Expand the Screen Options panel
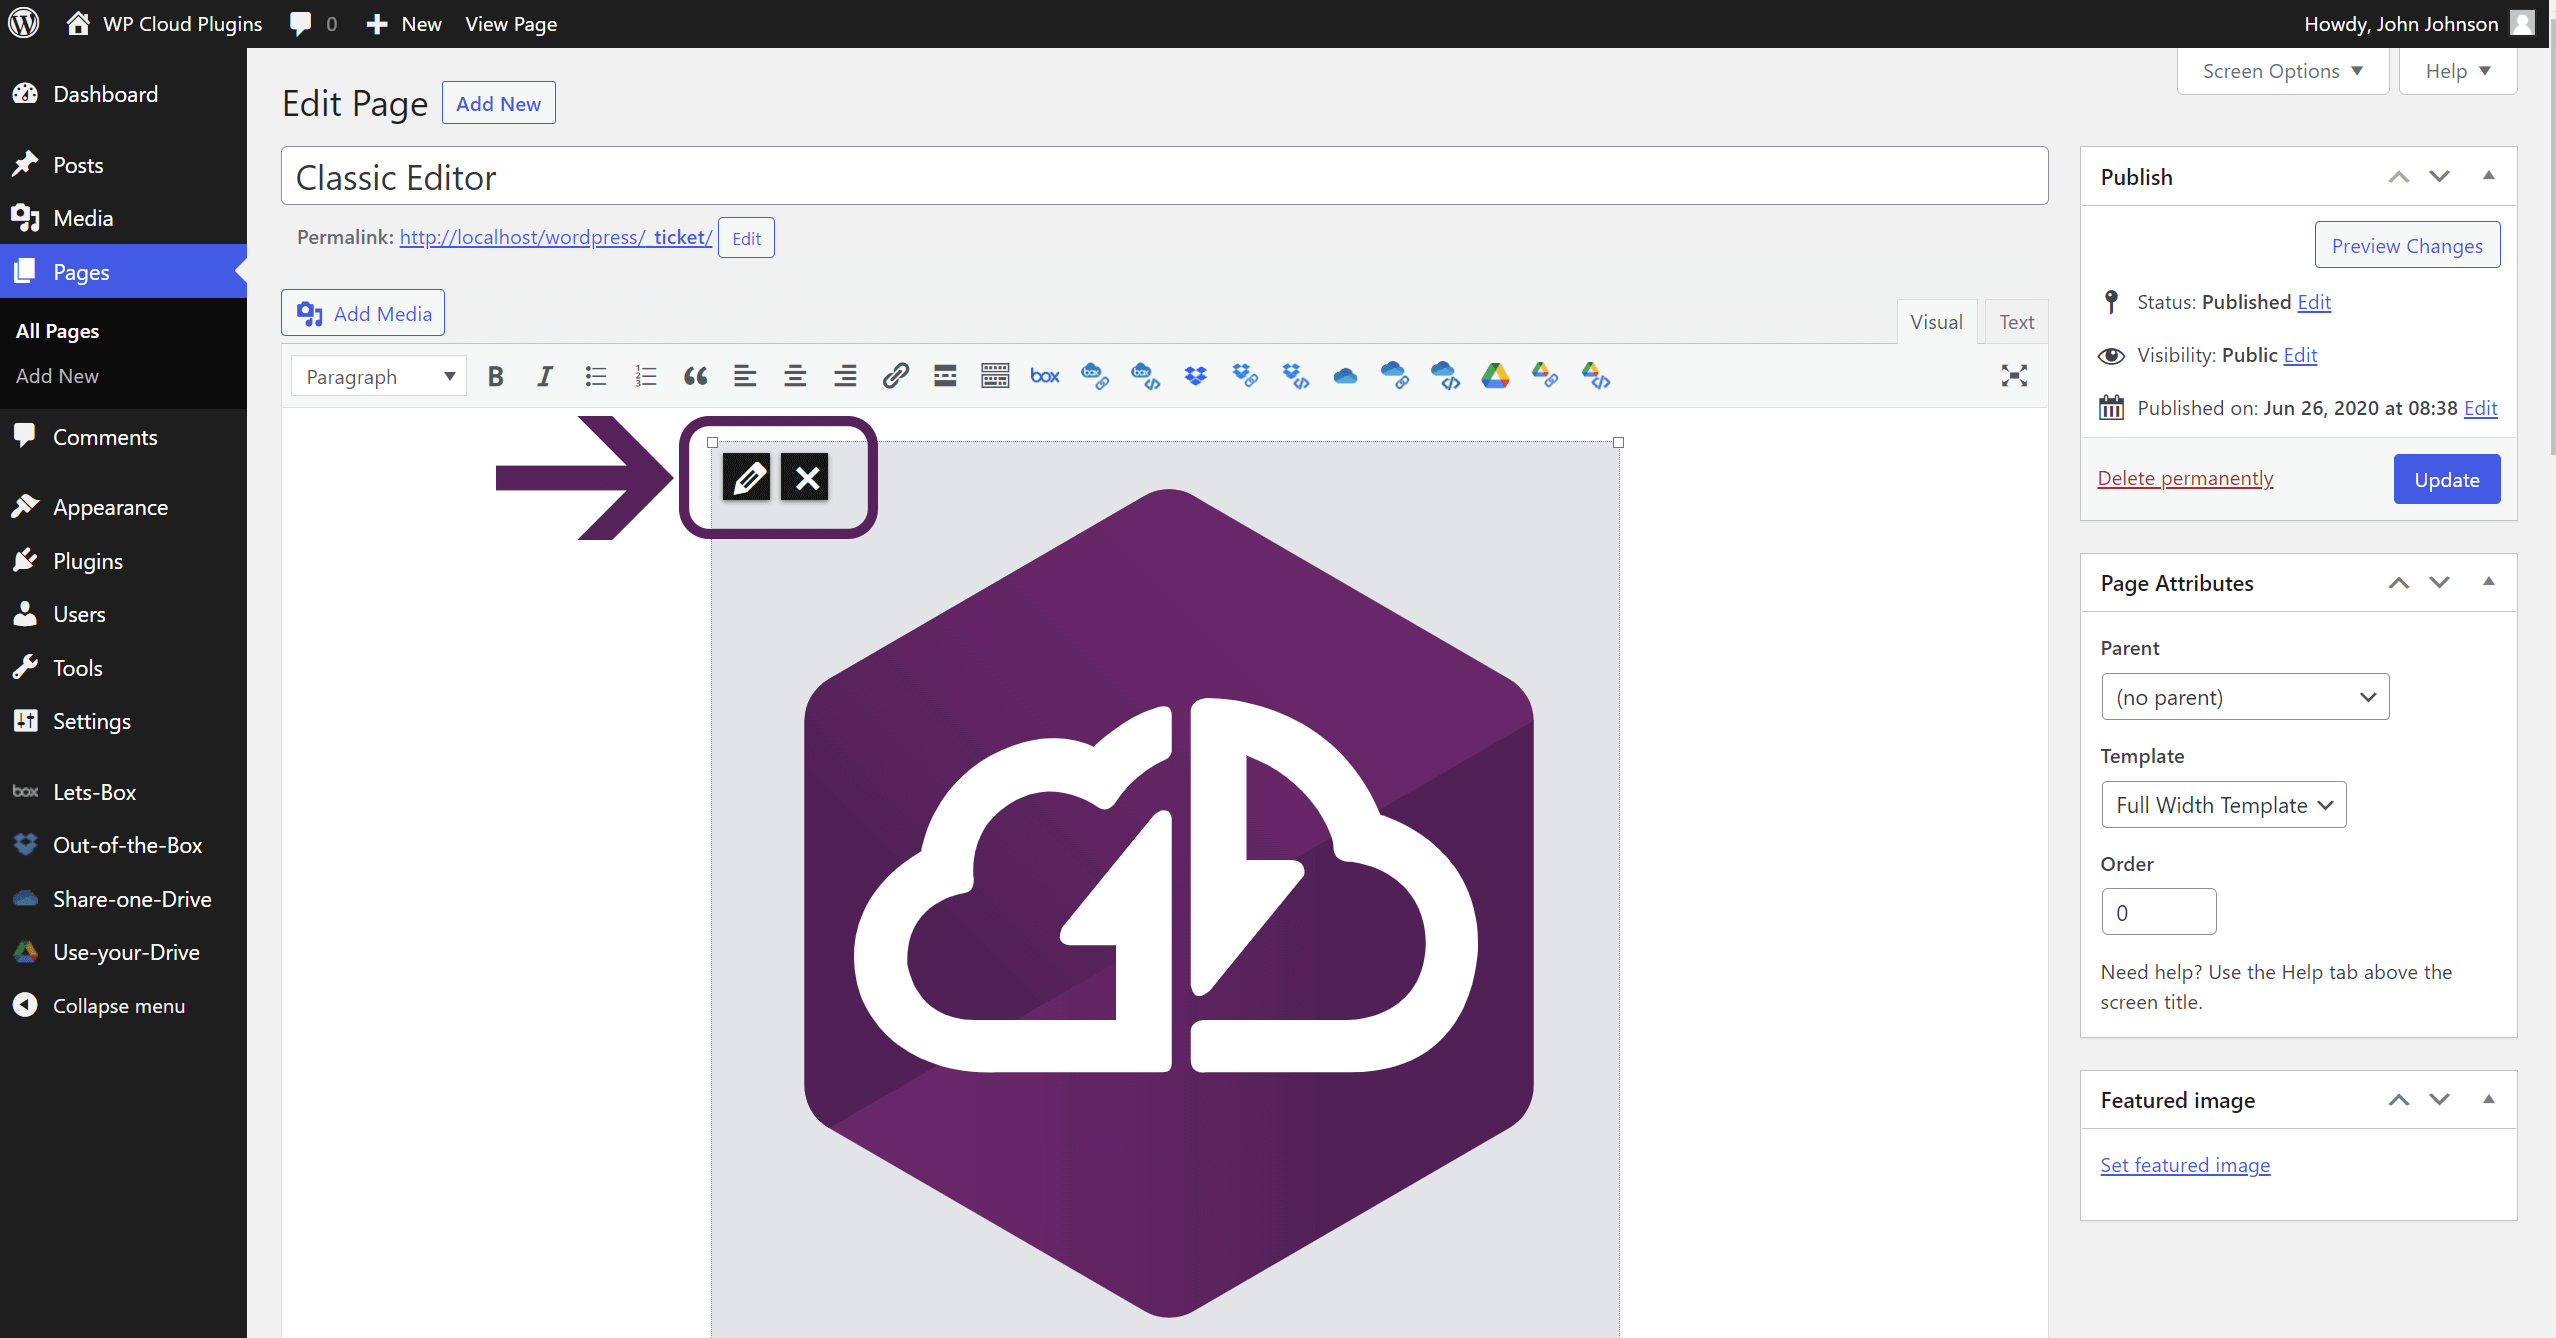The image size is (2556, 1338). [x=2283, y=71]
